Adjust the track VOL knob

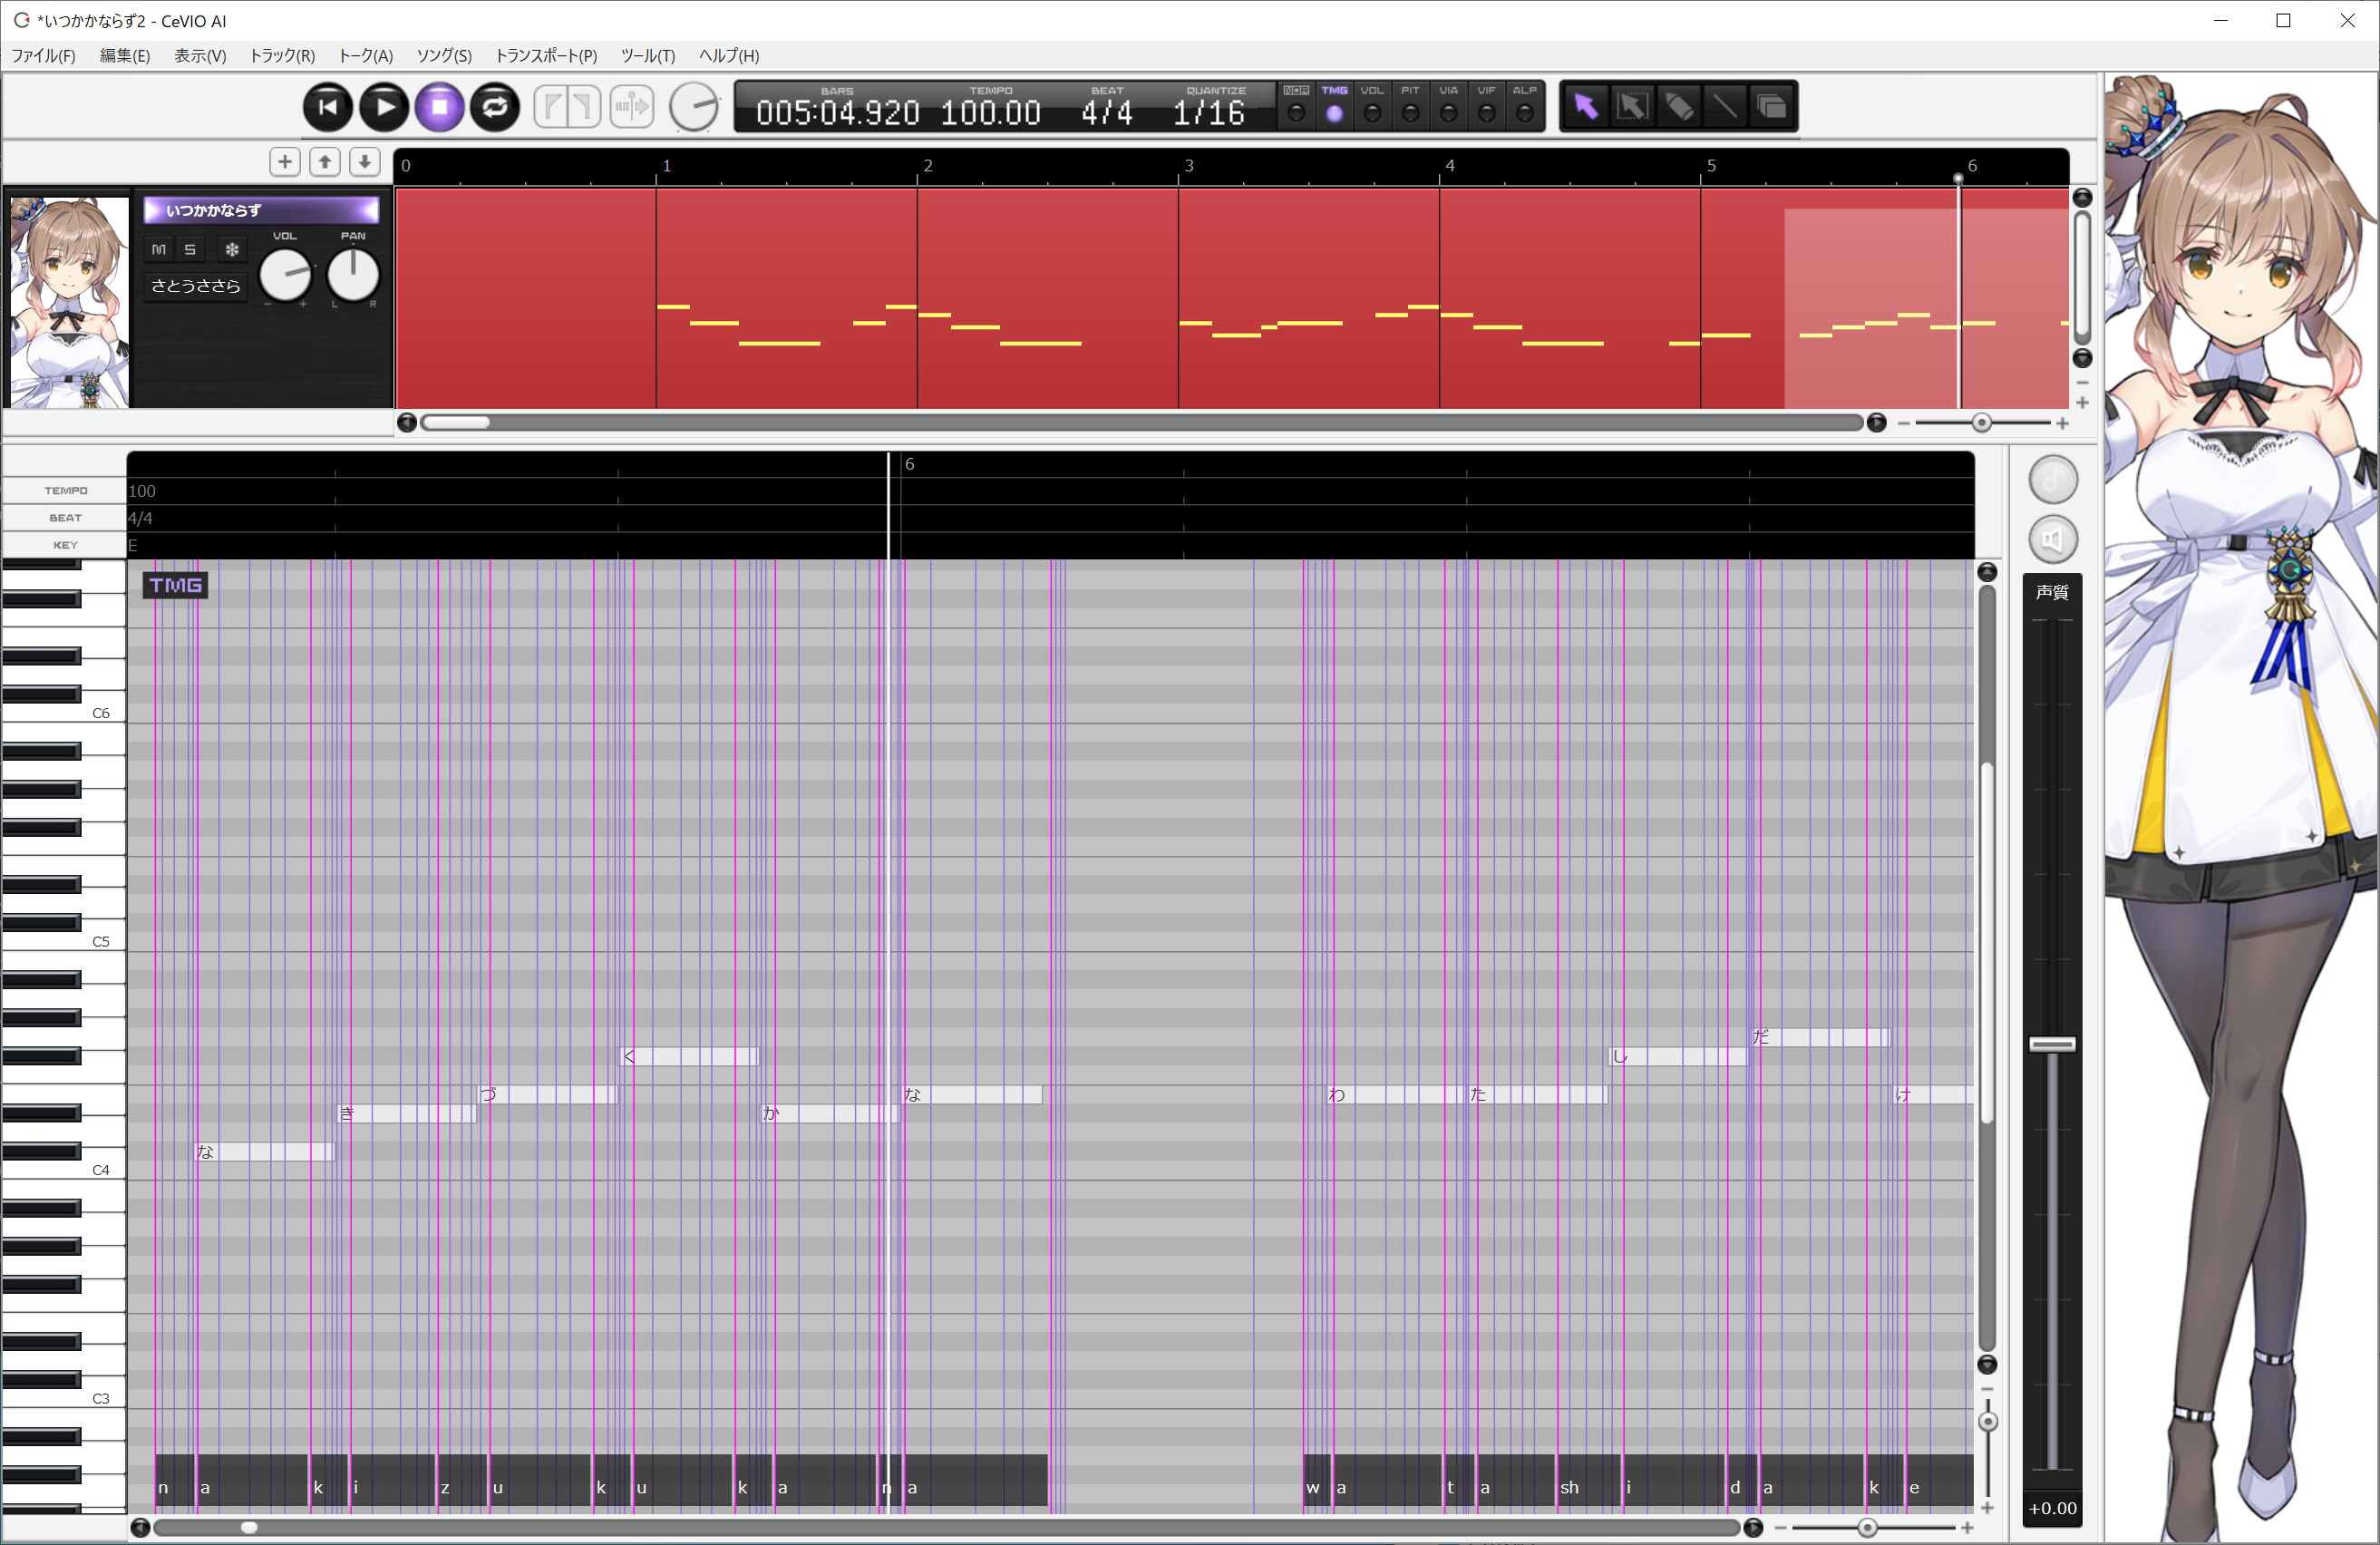(285, 274)
